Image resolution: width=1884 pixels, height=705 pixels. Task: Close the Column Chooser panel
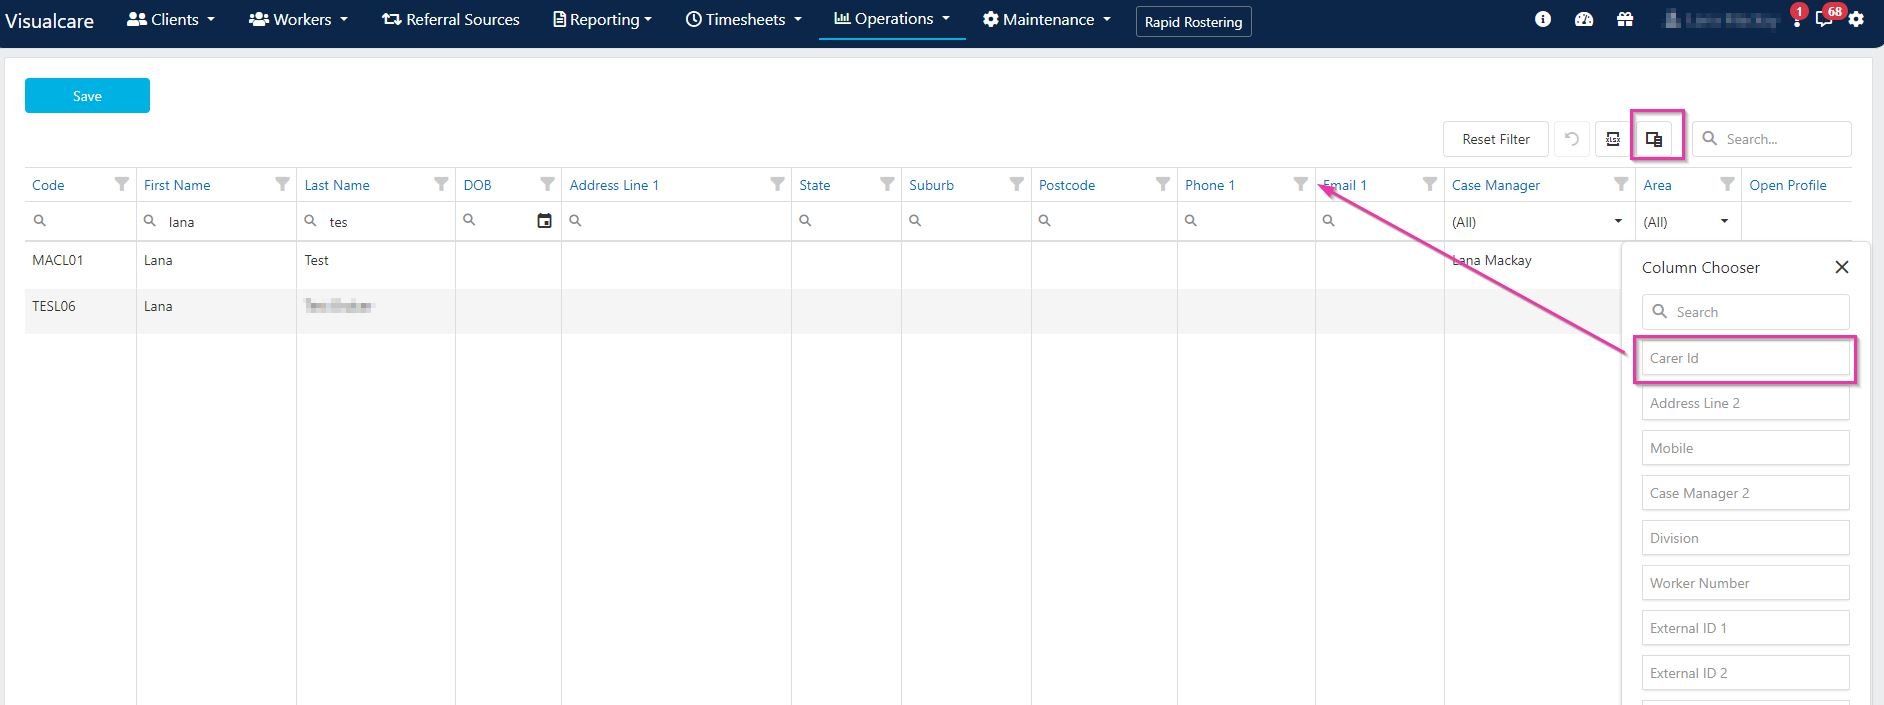pos(1842,267)
